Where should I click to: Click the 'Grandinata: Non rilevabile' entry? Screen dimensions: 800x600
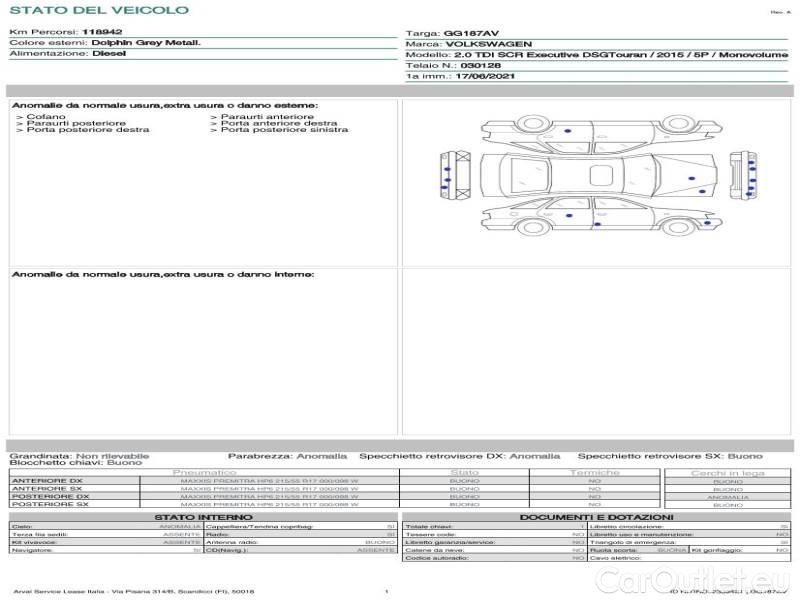coord(79,456)
